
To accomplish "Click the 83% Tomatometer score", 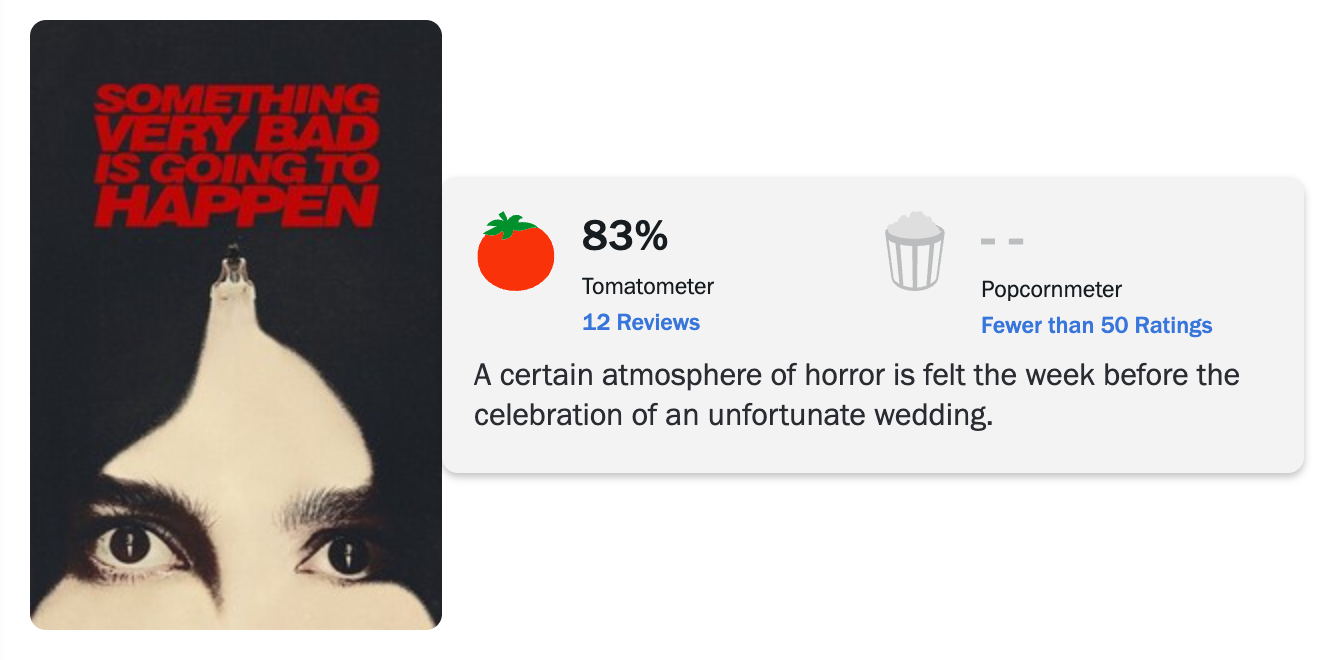I will coord(624,236).
